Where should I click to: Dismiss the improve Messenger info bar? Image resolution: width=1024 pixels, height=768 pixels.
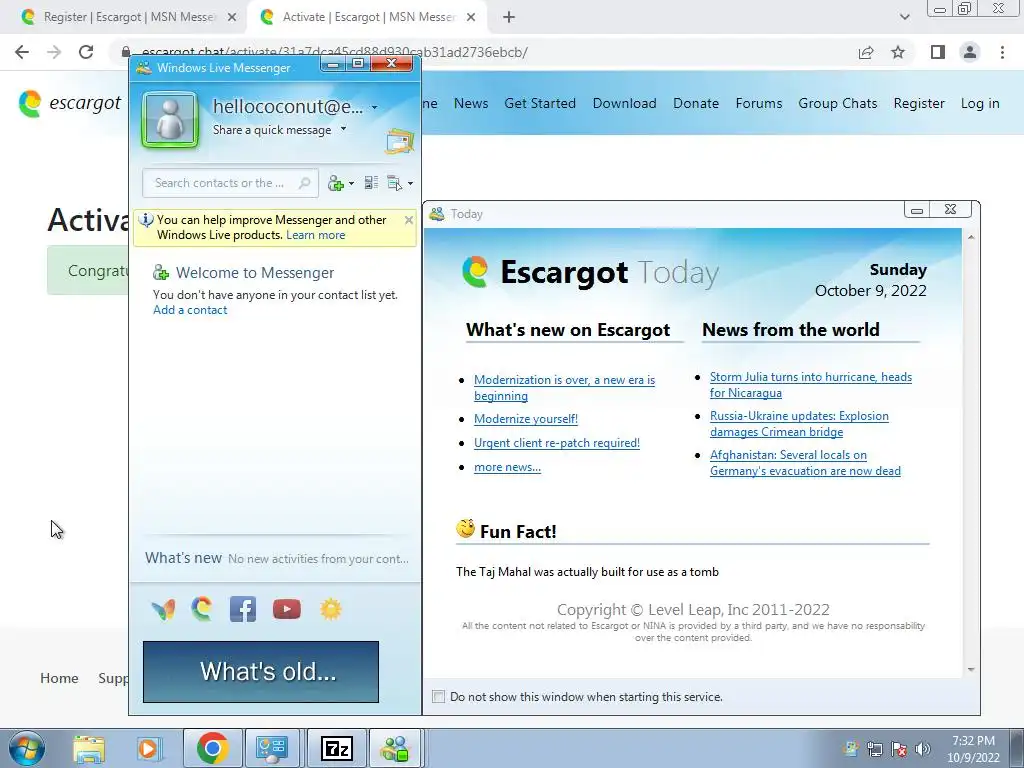pyautogui.click(x=409, y=220)
